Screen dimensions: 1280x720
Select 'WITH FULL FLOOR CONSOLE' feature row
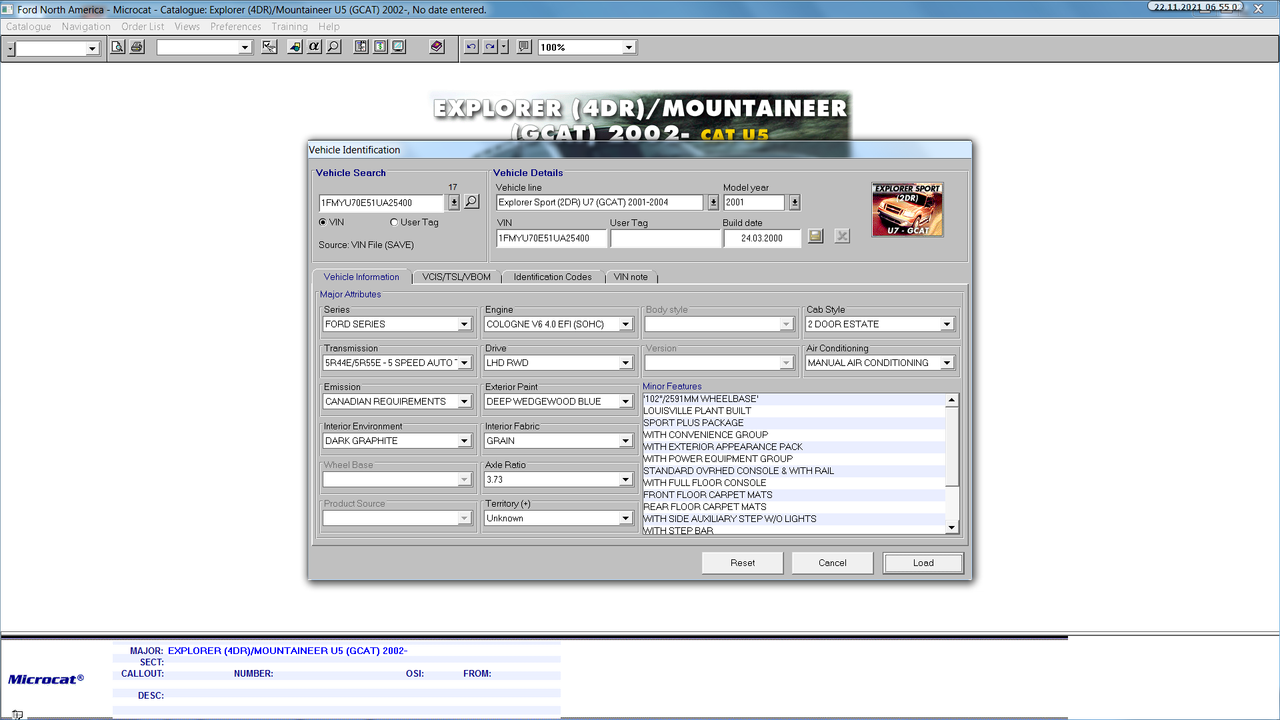(x=794, y=483)
